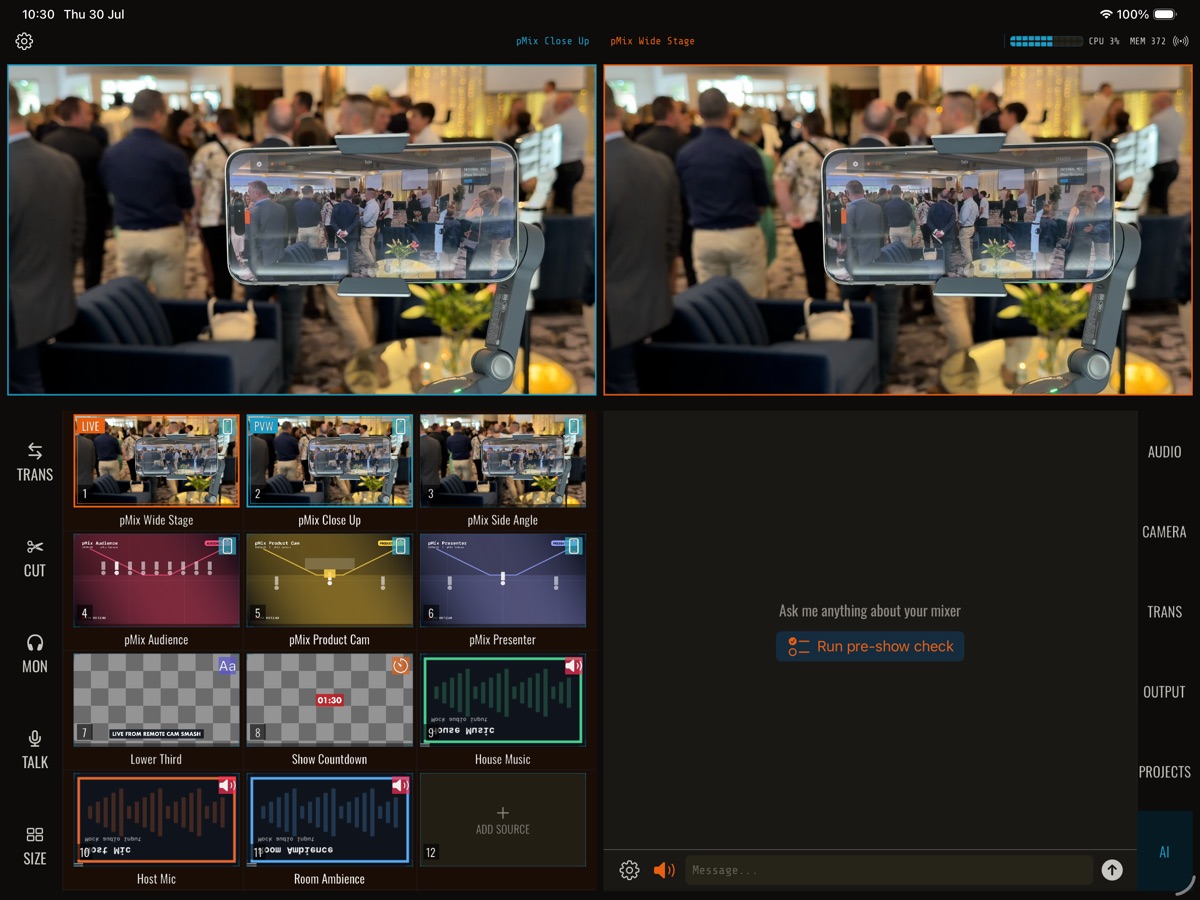Screen dimensions: 1200x900
Task: Send the message with arrow button
Action: click(1112, 870)
